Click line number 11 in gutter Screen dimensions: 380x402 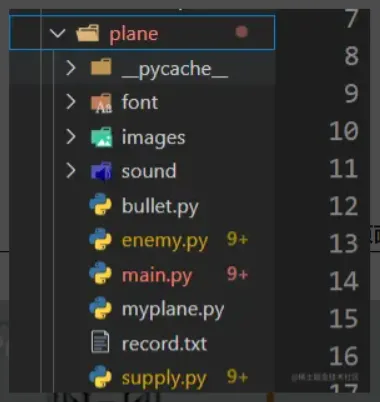pos(344,168)
